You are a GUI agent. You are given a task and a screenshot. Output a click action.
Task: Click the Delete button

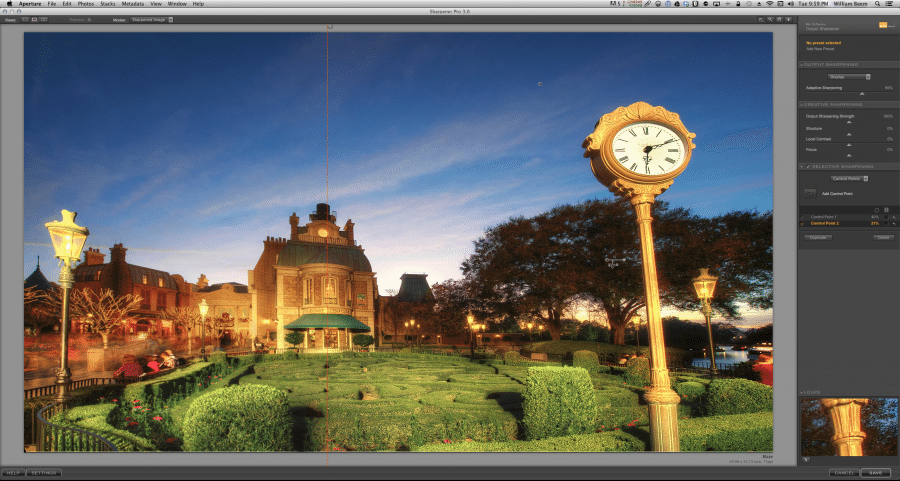883,238
